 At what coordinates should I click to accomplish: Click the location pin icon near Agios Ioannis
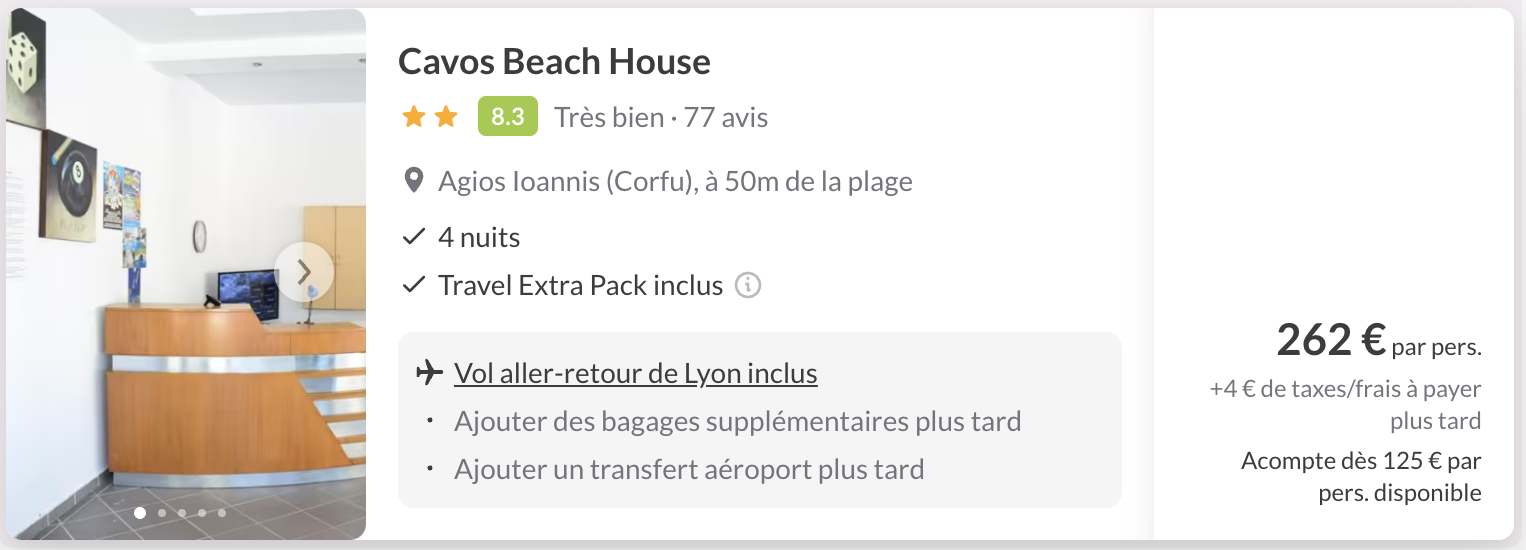413,182
